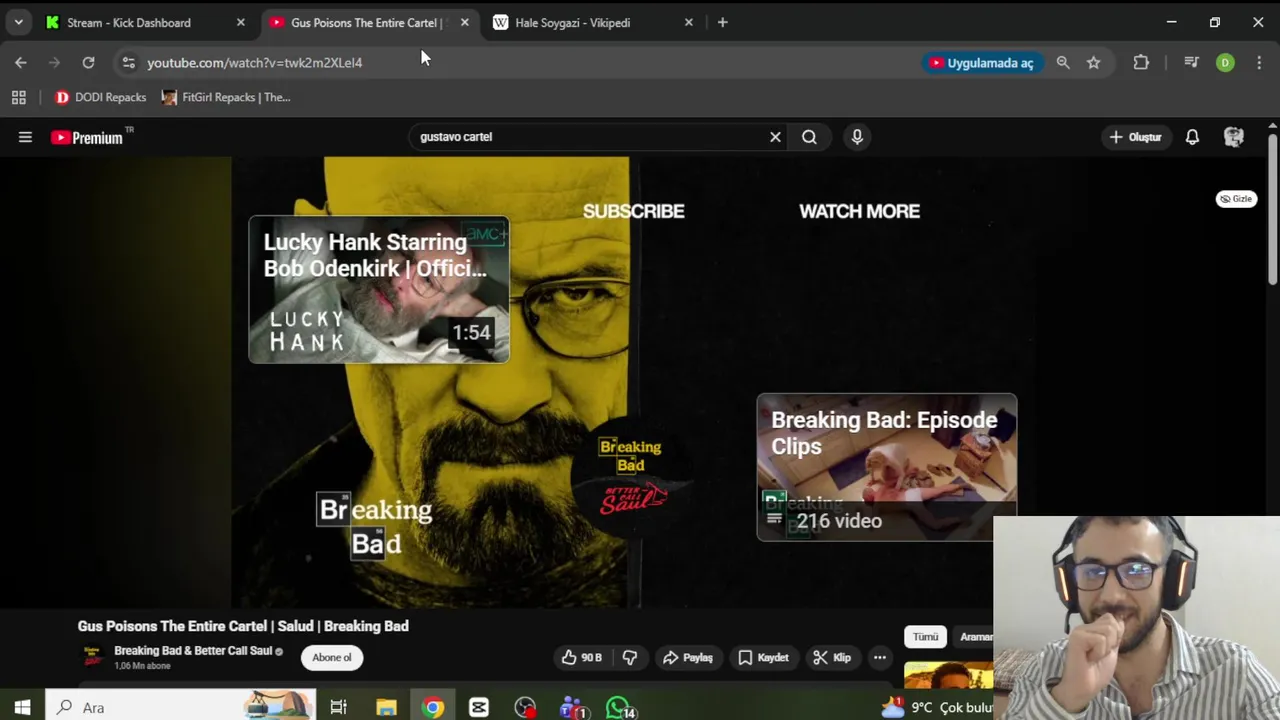Open YouTube notifications bell

point(1192,137)
